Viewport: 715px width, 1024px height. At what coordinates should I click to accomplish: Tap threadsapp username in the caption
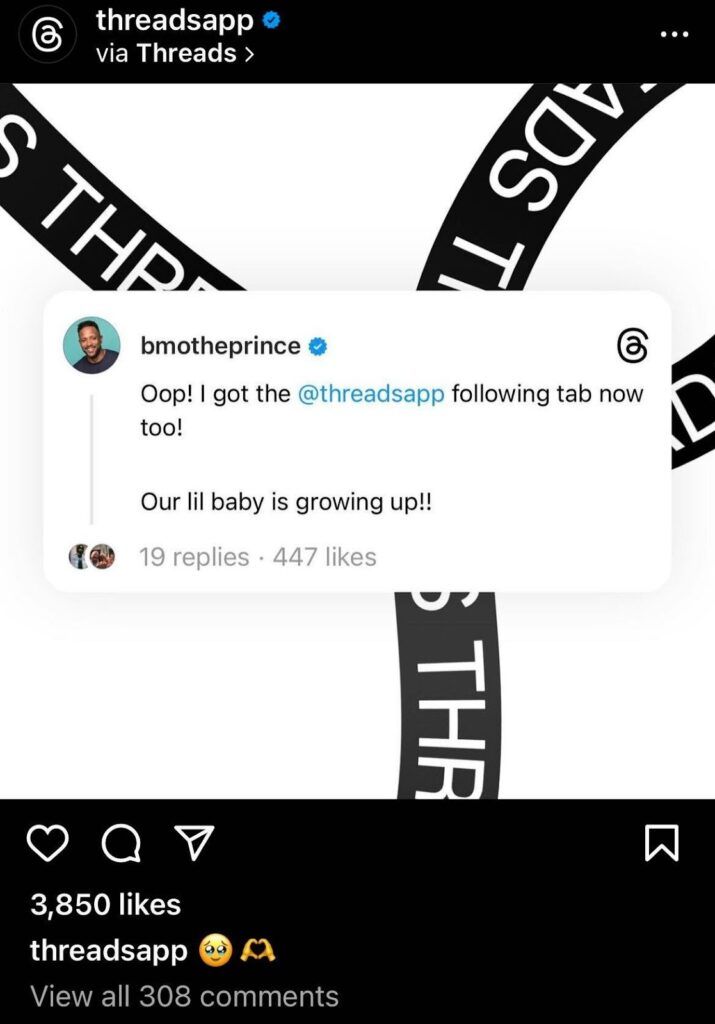(109, 951)
